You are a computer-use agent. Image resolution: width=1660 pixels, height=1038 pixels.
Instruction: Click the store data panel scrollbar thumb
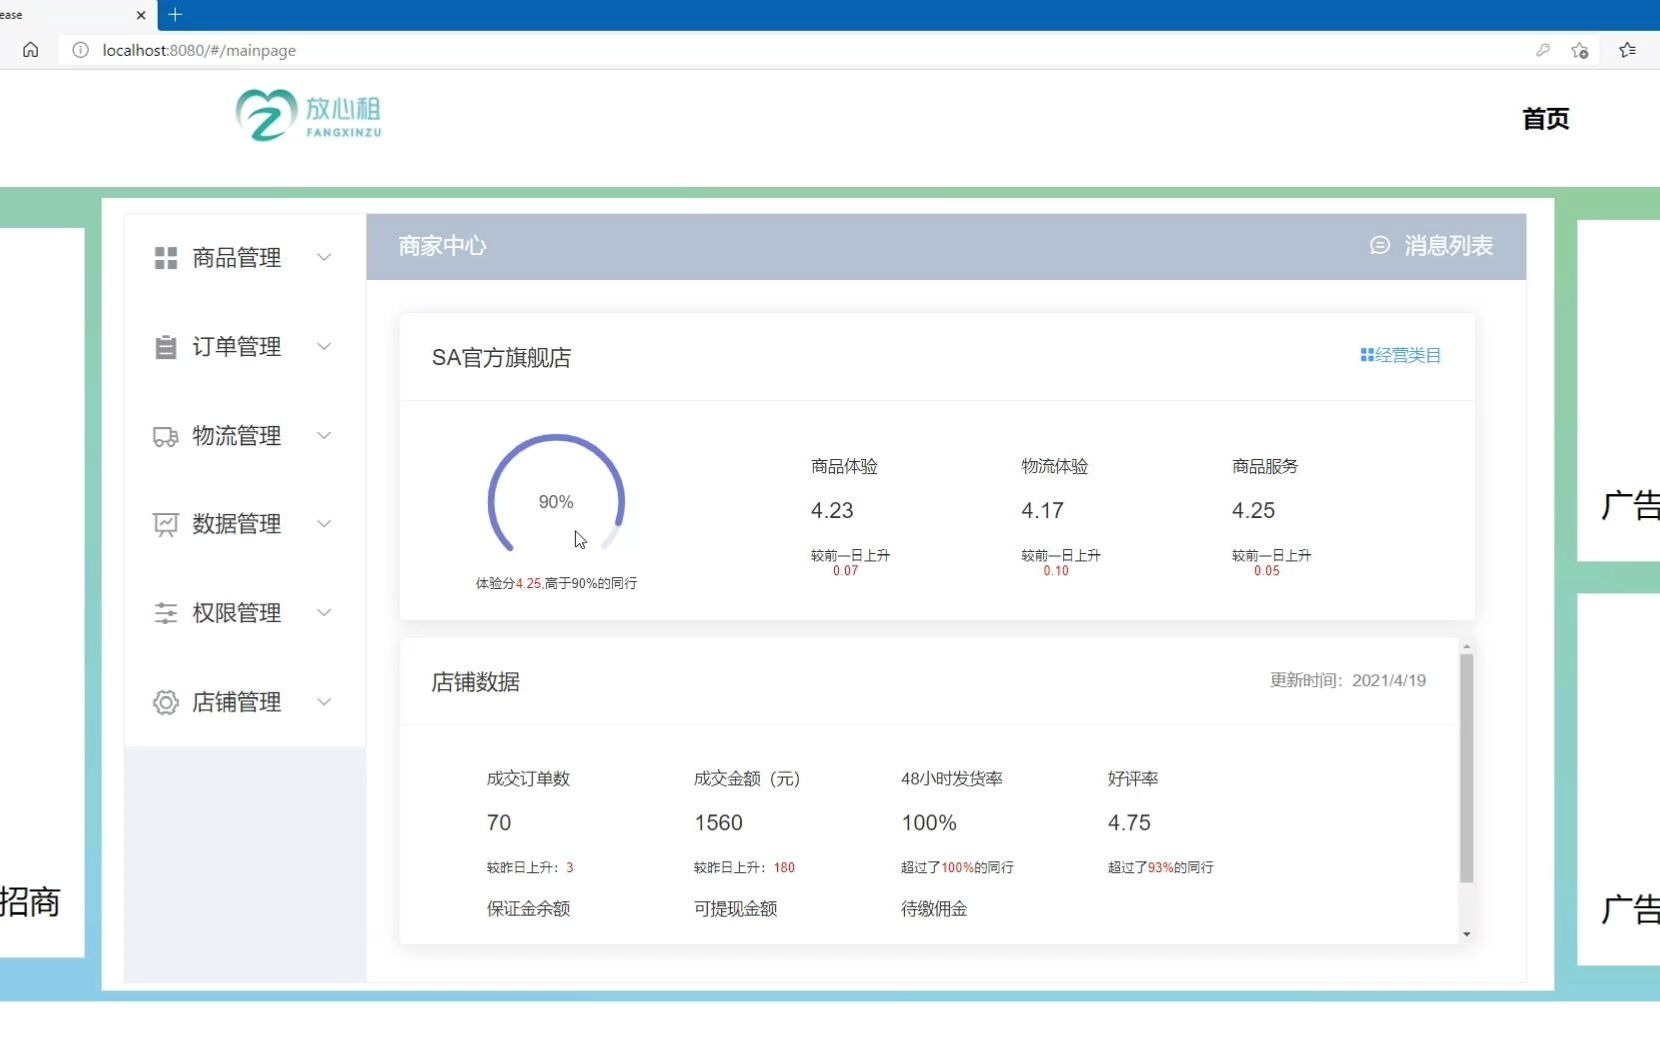[1466, 768]
